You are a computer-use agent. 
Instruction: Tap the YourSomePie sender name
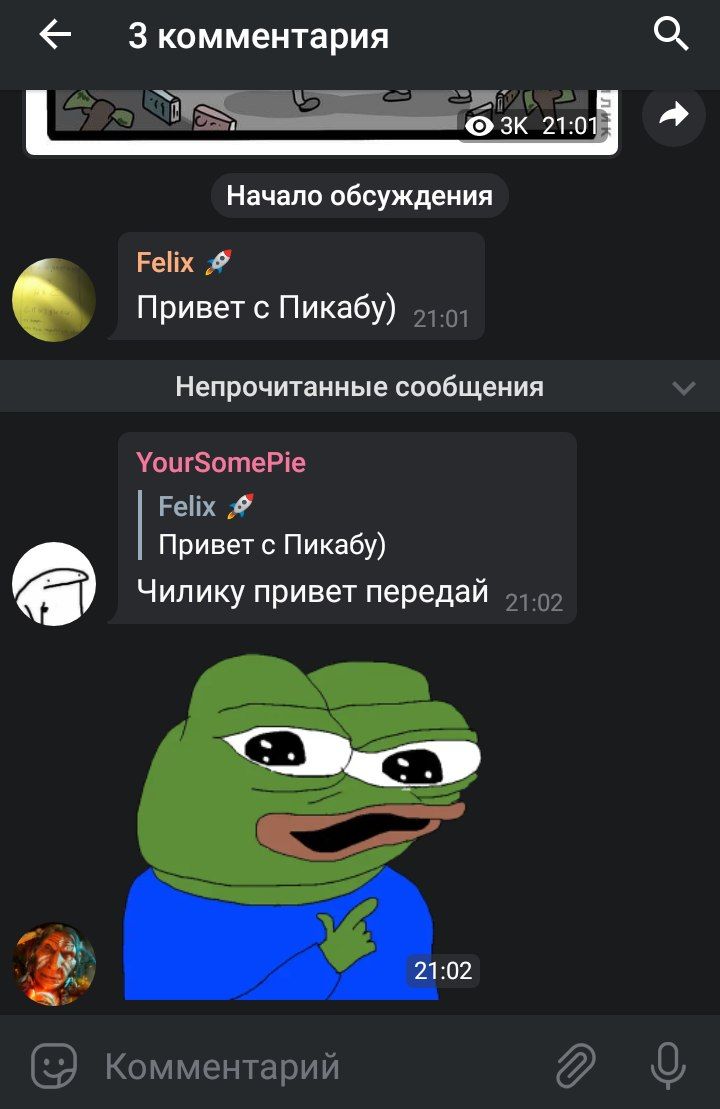[221, 462]
